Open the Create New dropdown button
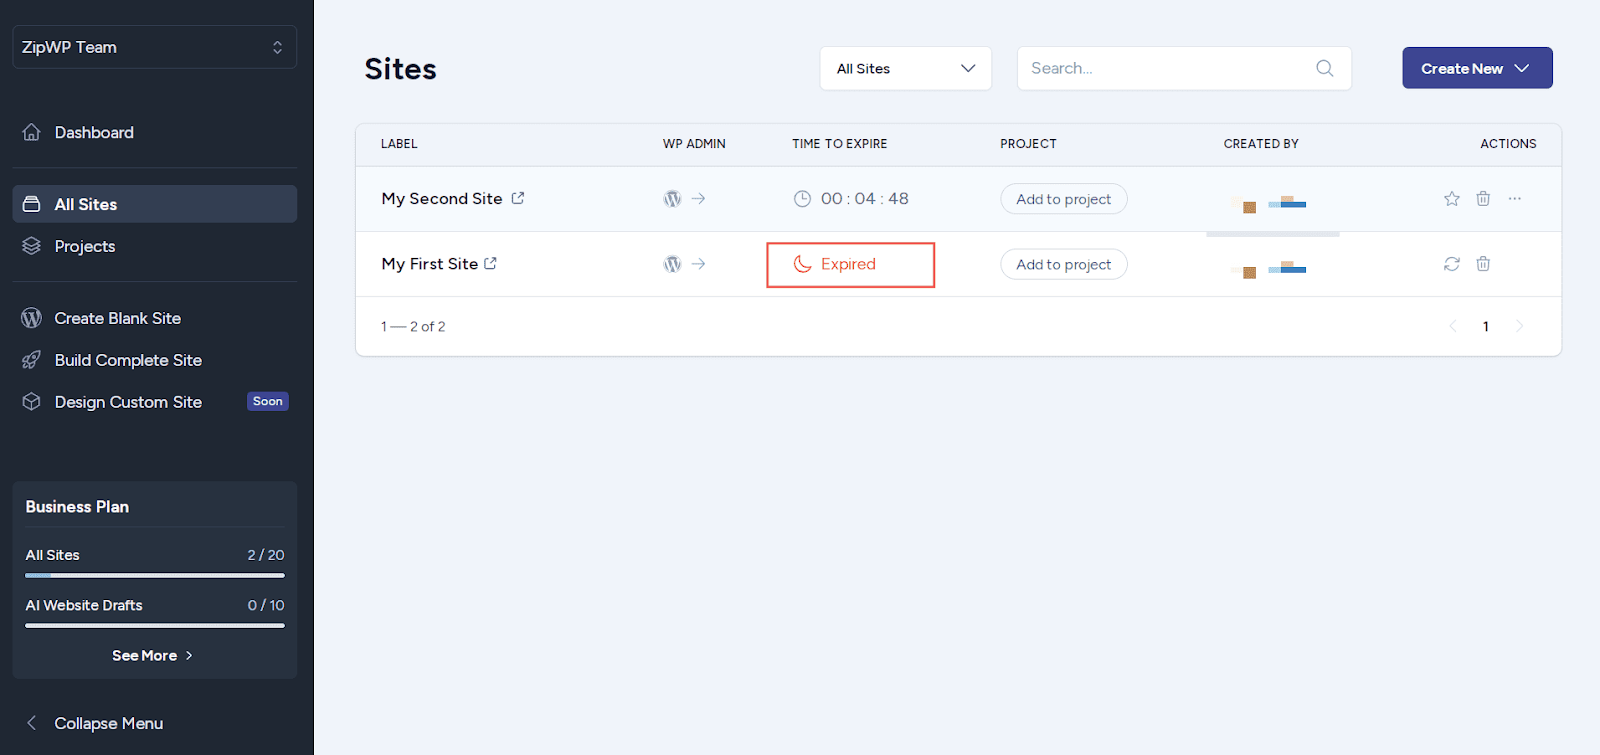1600x755 pixels. pyautogui.click(x=1476, y=68)
